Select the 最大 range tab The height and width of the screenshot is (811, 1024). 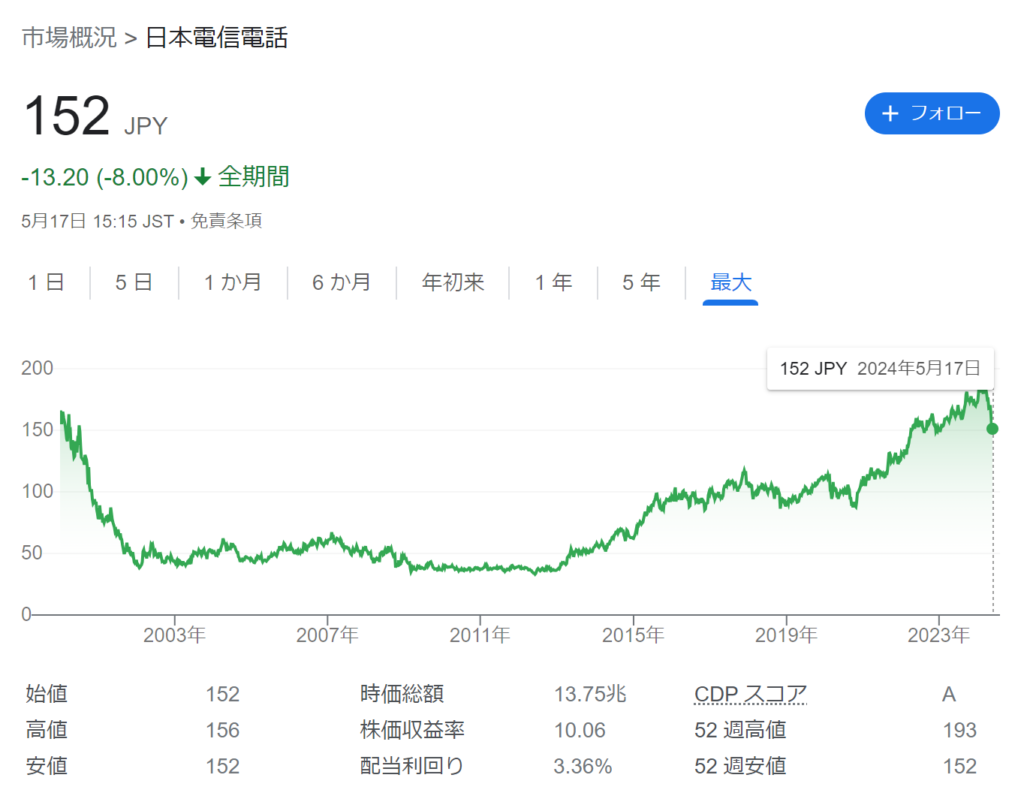(x=731, y=283)
